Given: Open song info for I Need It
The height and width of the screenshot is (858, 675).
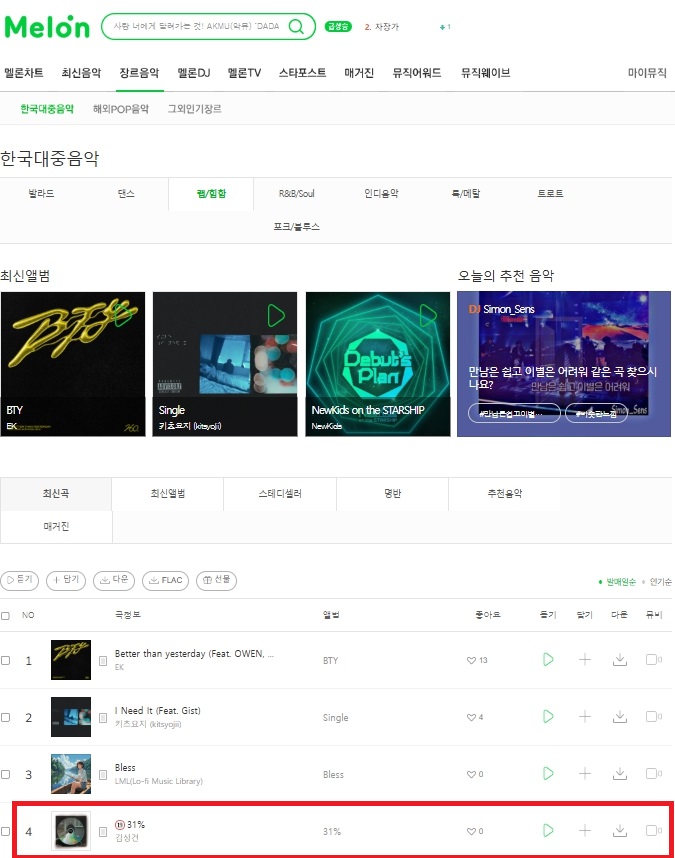Looking at the screenshot, I should (x=103, y=717).
